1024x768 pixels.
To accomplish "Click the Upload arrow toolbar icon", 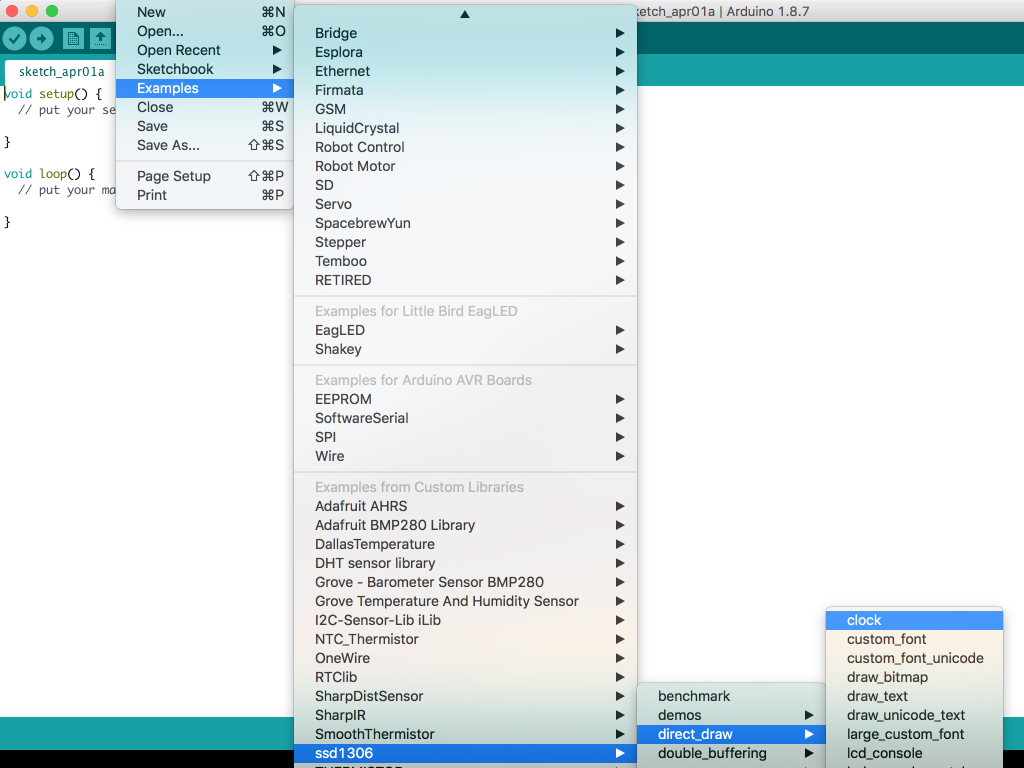I will pos(42,39).
